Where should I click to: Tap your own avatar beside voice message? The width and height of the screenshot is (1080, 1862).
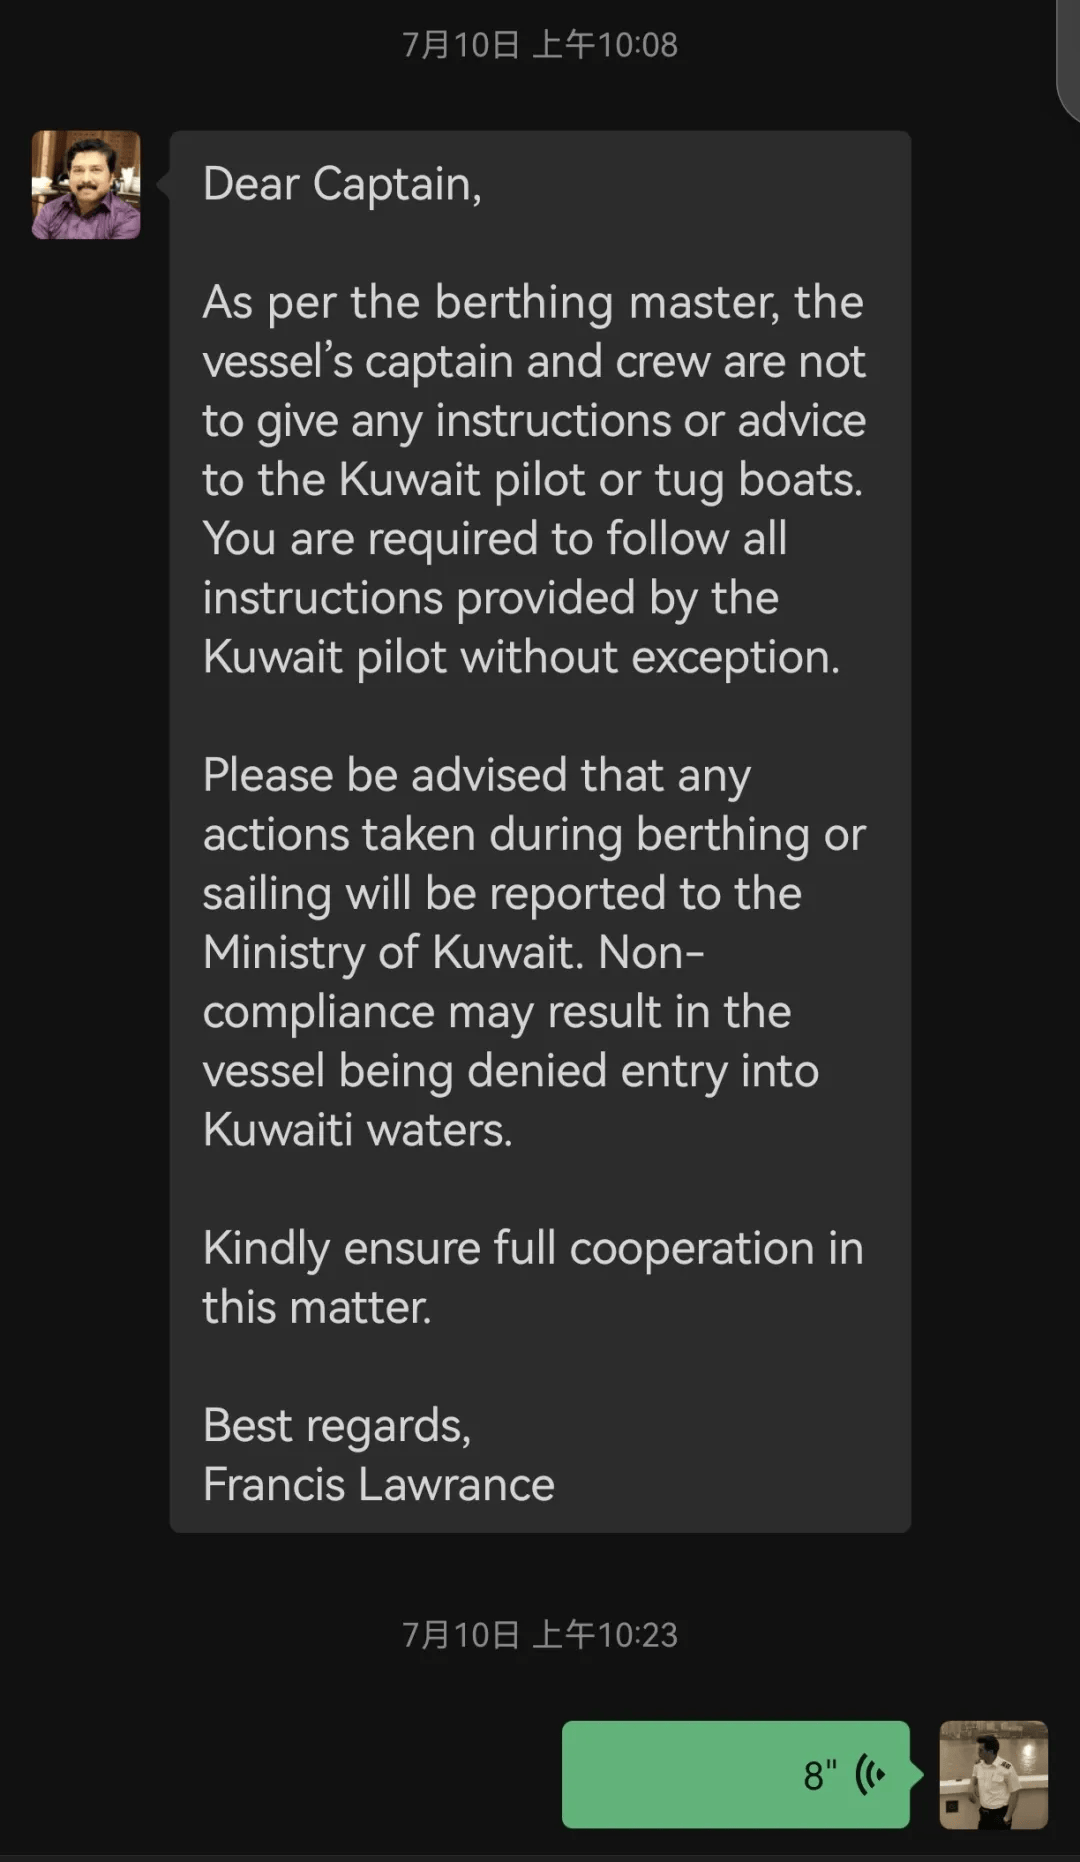click(x=993, y=1774)
